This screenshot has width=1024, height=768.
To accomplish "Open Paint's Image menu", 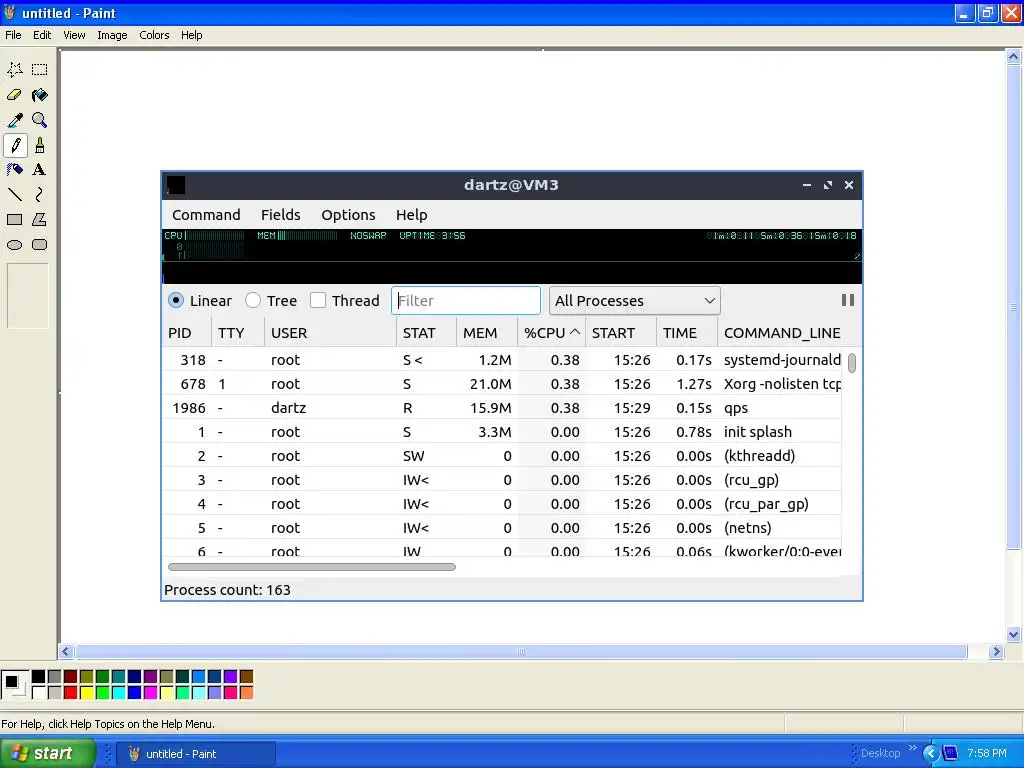I will 112,35.
